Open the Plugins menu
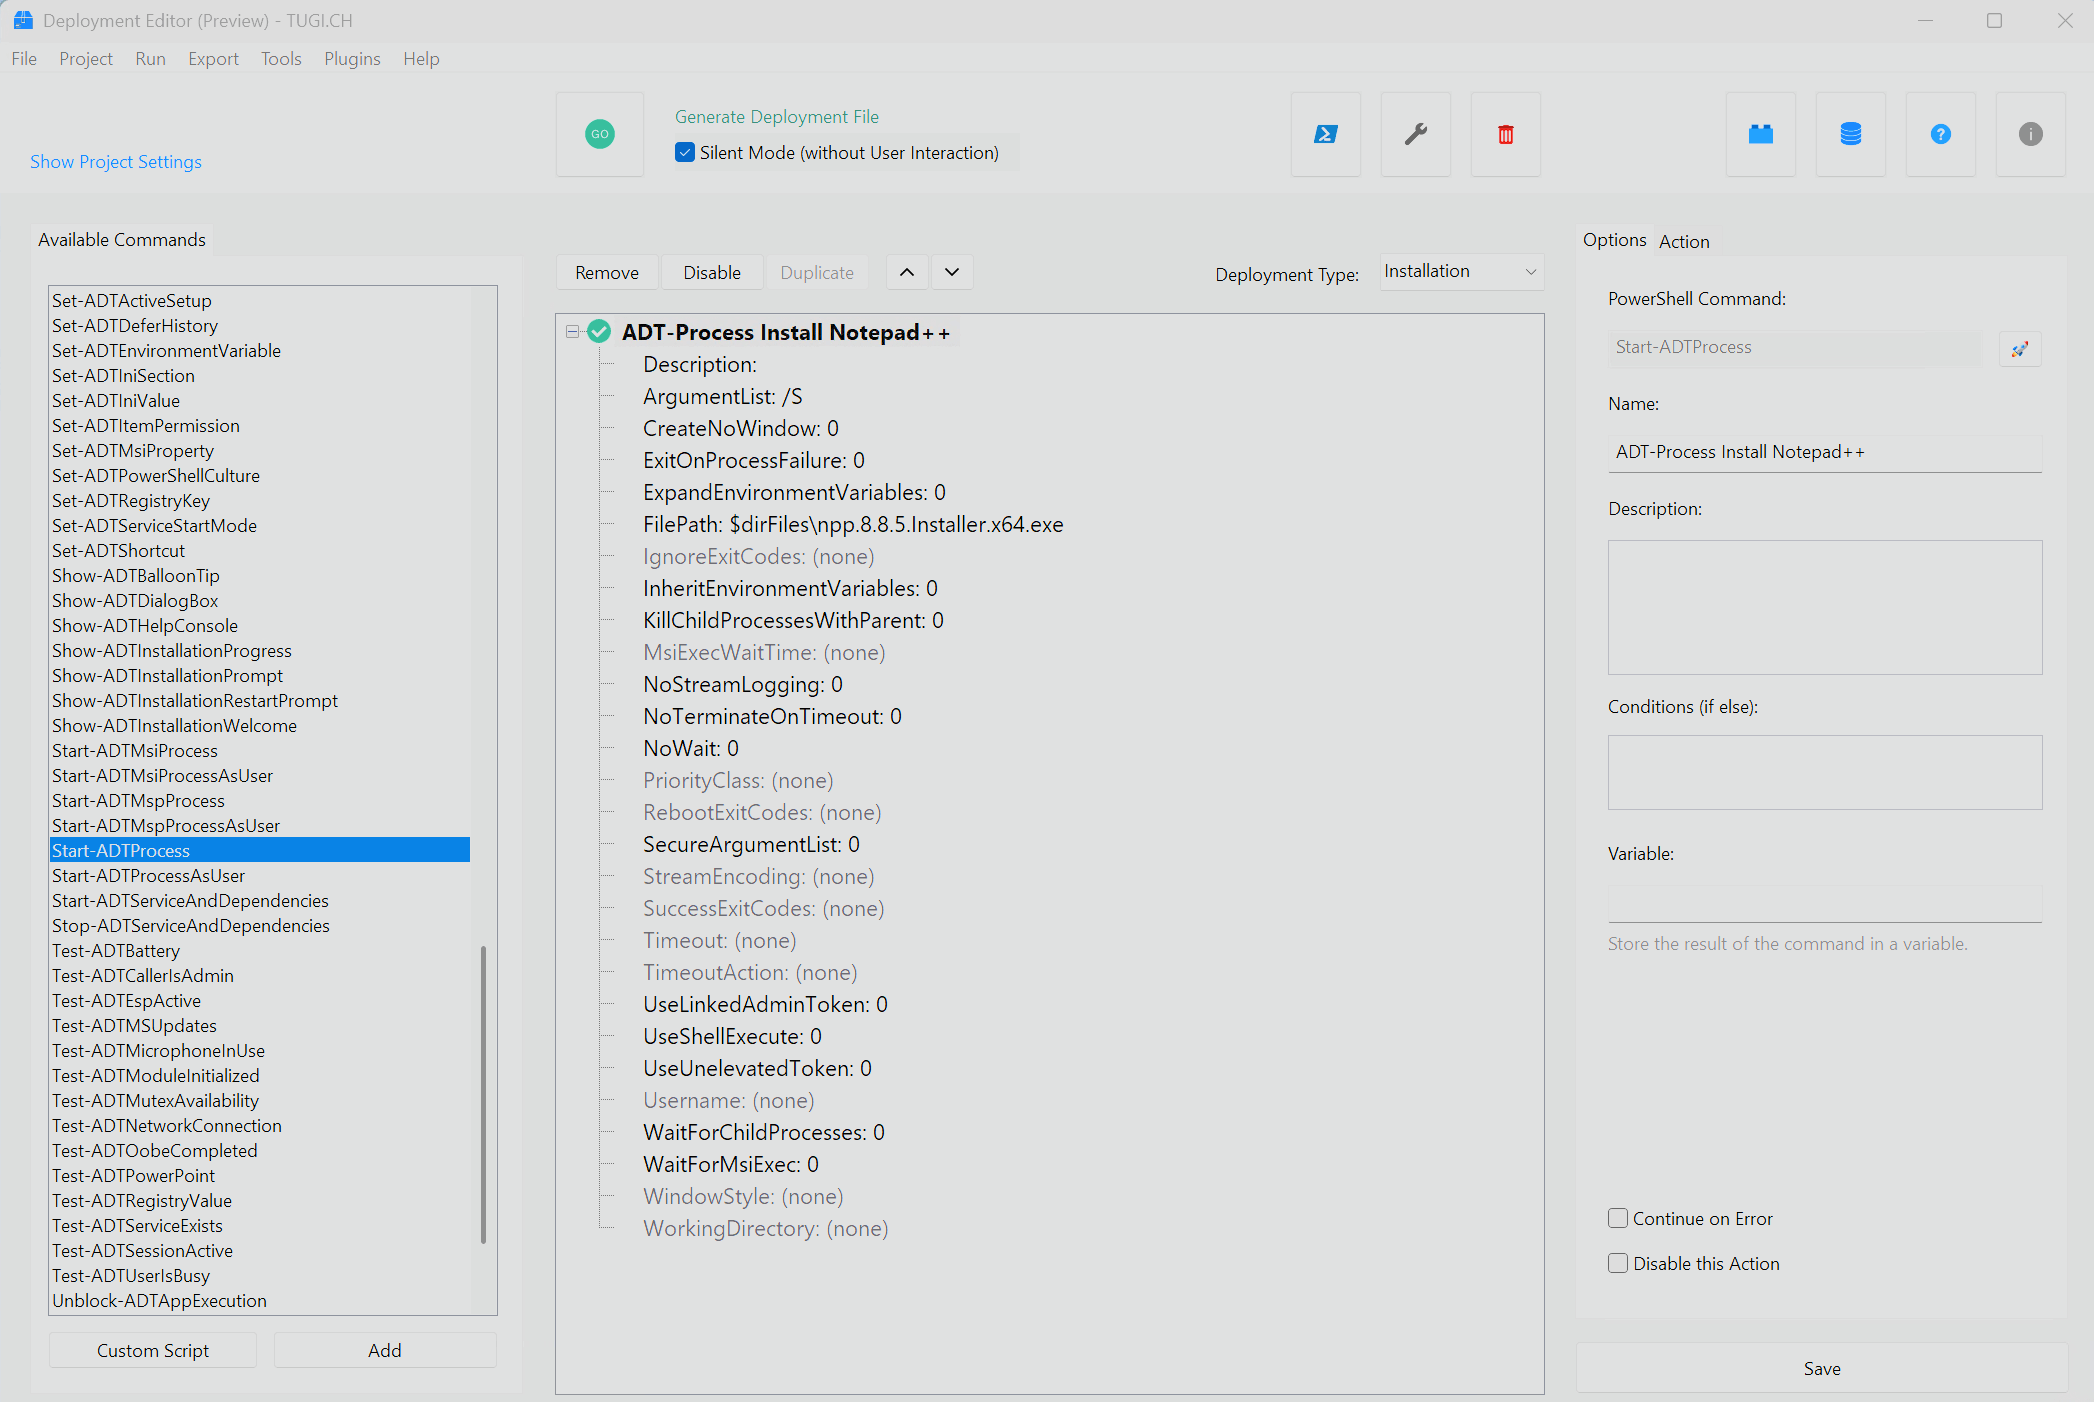 [x=352, y=59]
